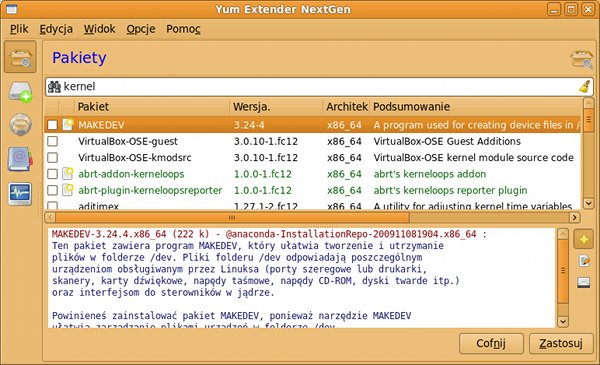Click version 3.24-4 cell
This screenshot has height=365, width=600.
point(249,125)
